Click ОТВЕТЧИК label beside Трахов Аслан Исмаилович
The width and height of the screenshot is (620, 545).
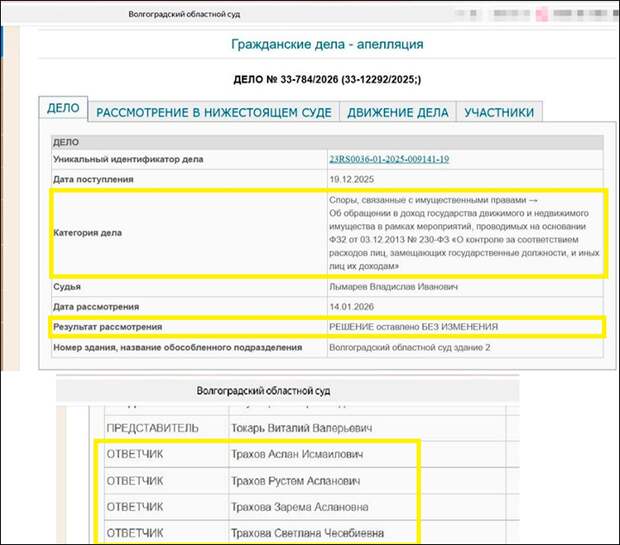[135, 454]
